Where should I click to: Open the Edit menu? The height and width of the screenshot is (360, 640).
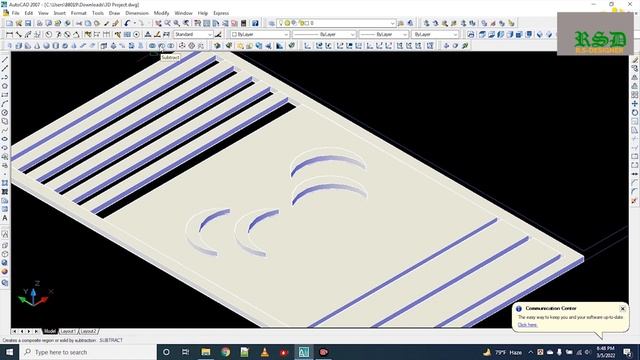pyautogui.click(x=29, y=13)
